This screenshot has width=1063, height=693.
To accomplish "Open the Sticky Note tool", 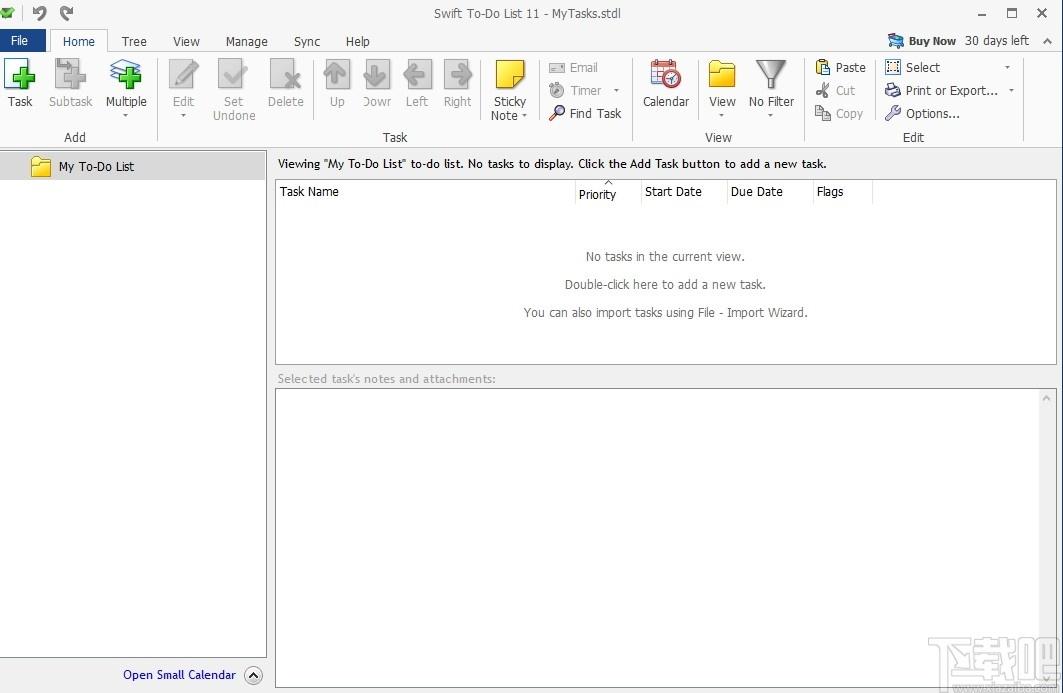I will [x=509, y=75].
